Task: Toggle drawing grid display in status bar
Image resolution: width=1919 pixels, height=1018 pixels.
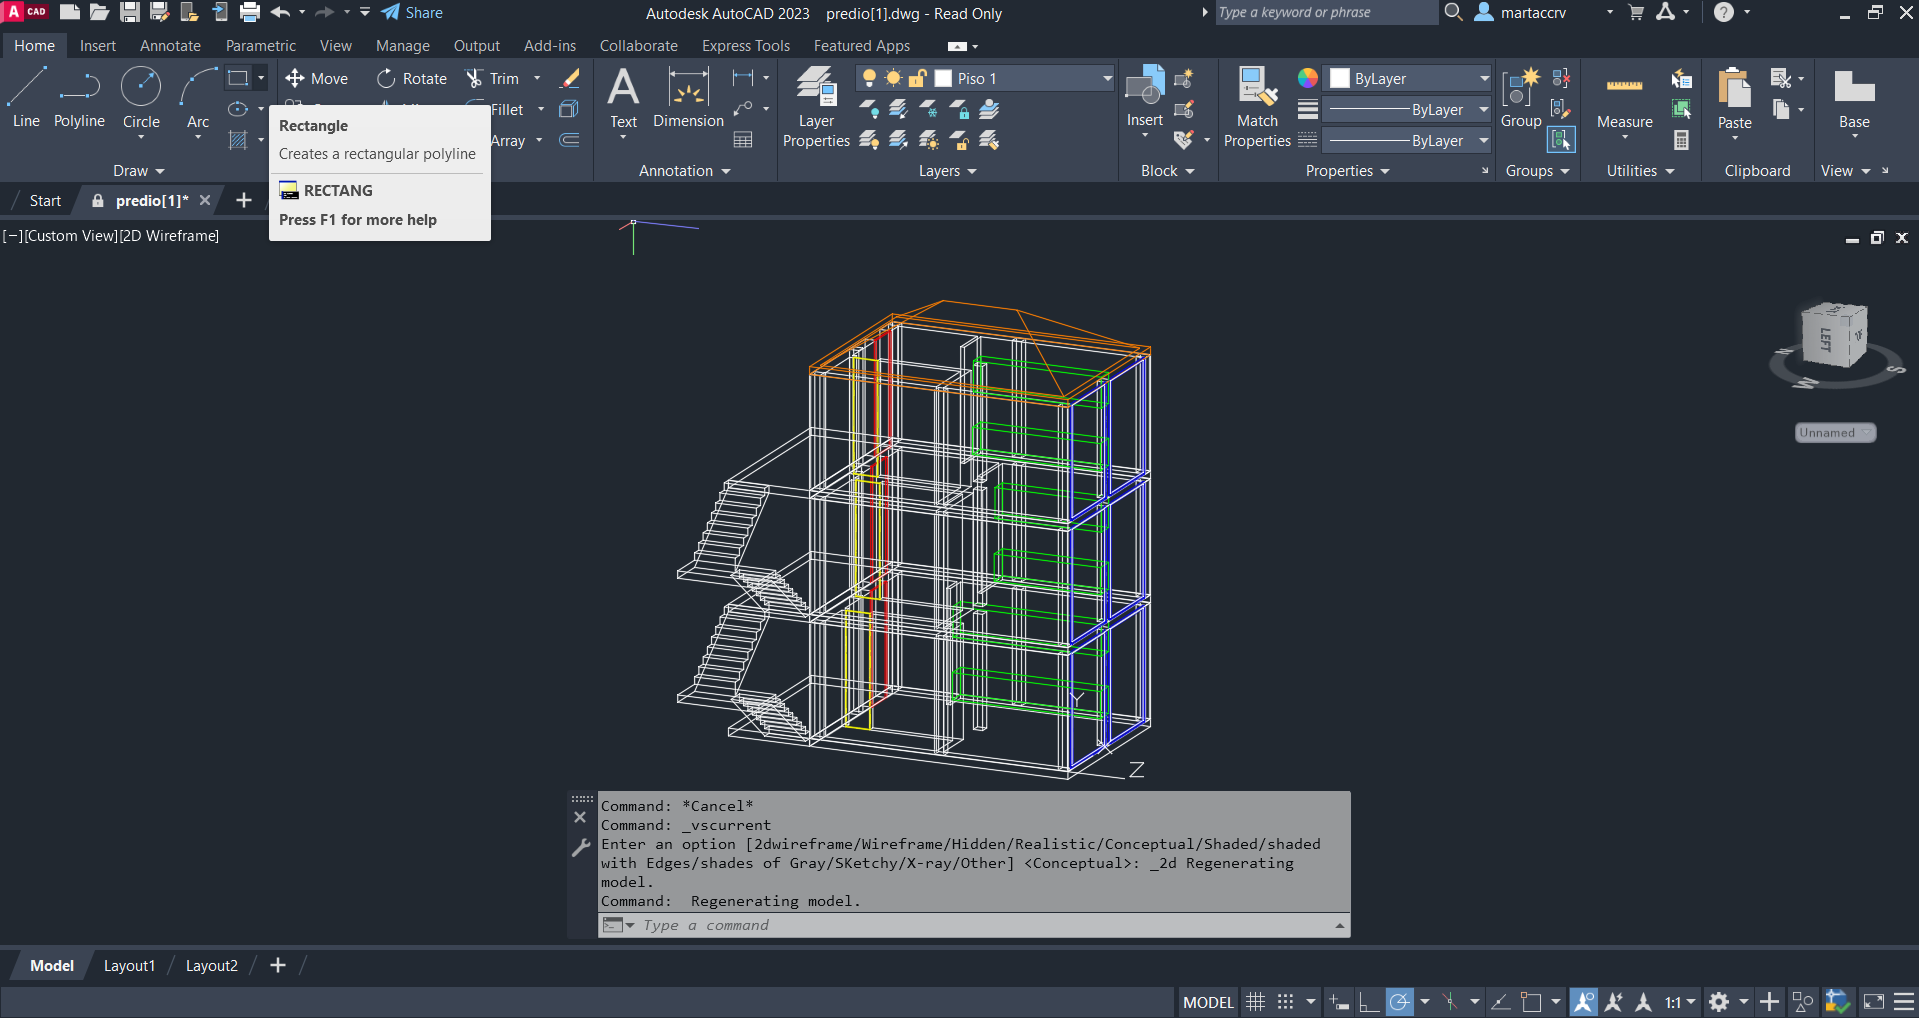Action: pos(1256,1002)
